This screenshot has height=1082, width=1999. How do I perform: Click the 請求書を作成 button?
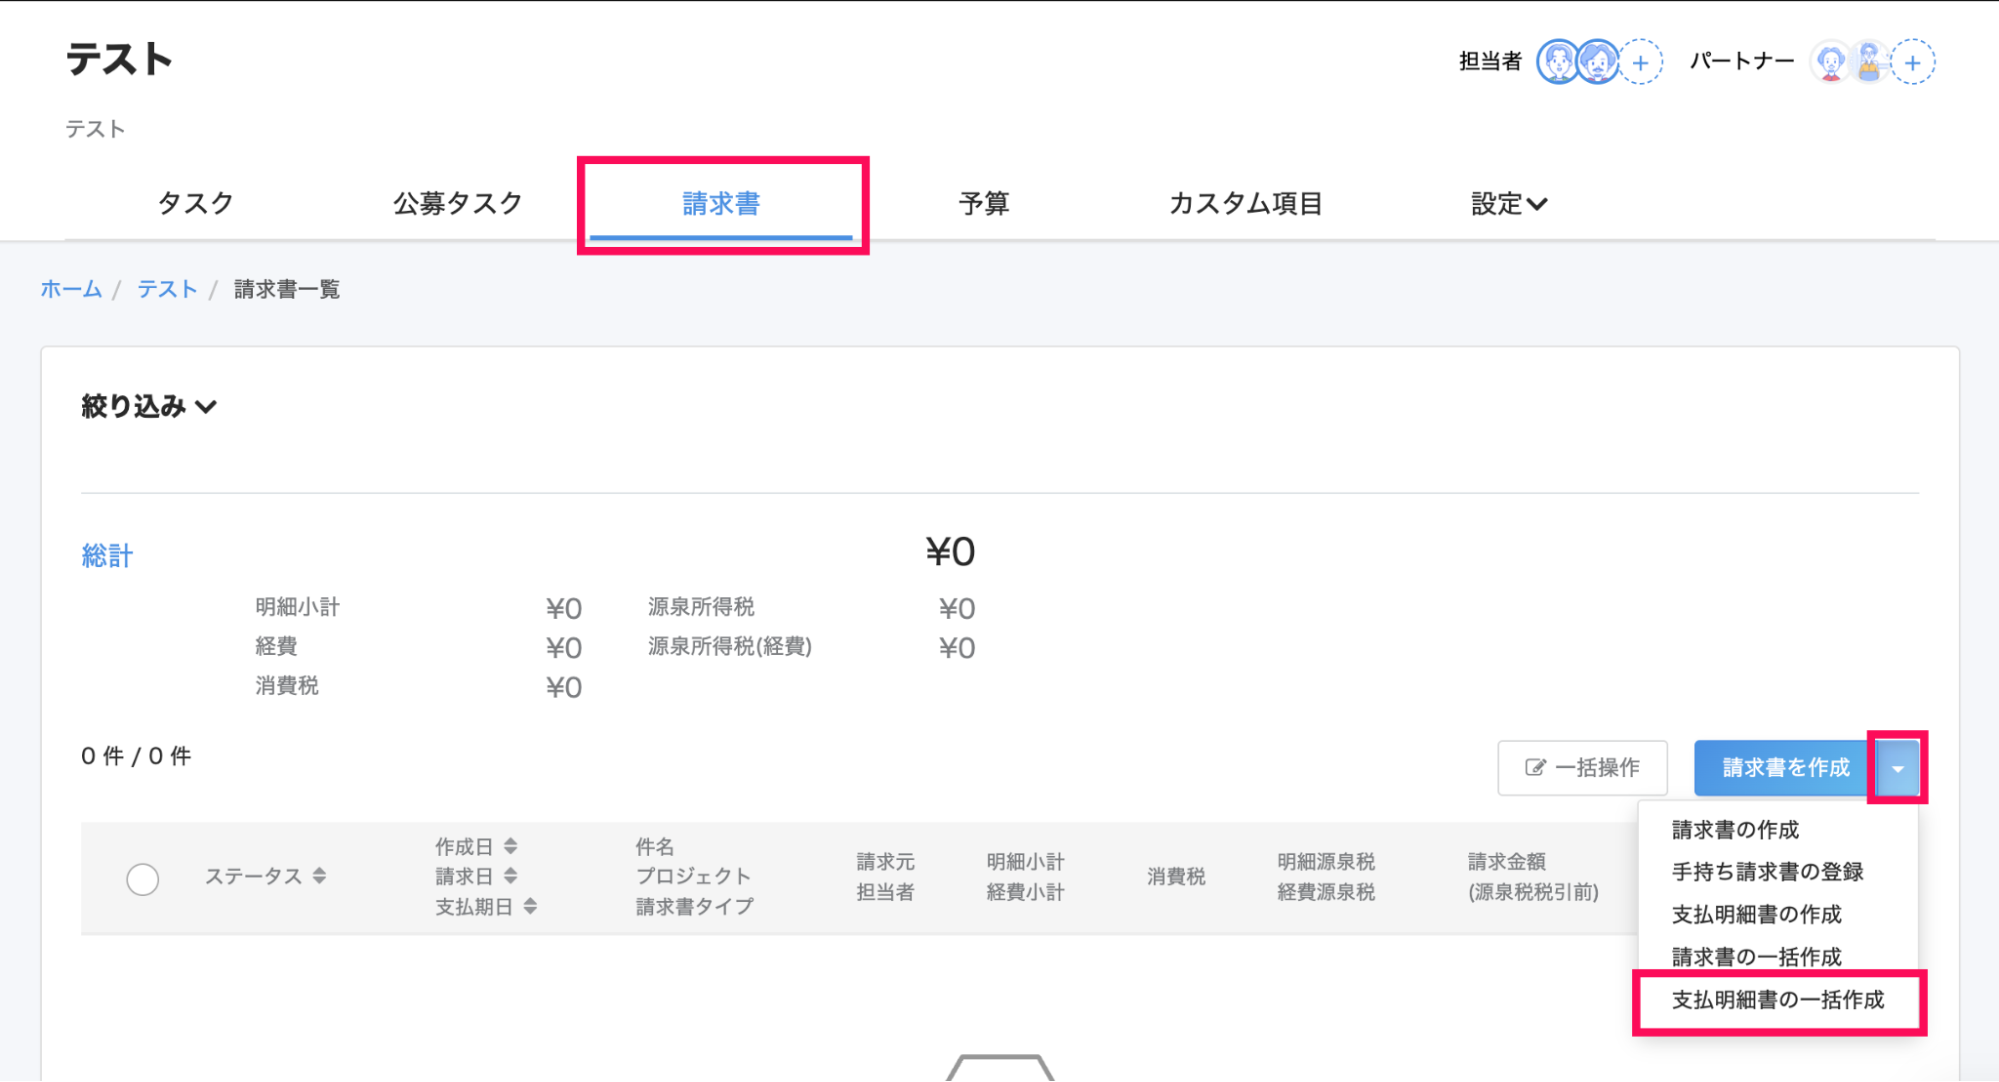(1785, 768)
